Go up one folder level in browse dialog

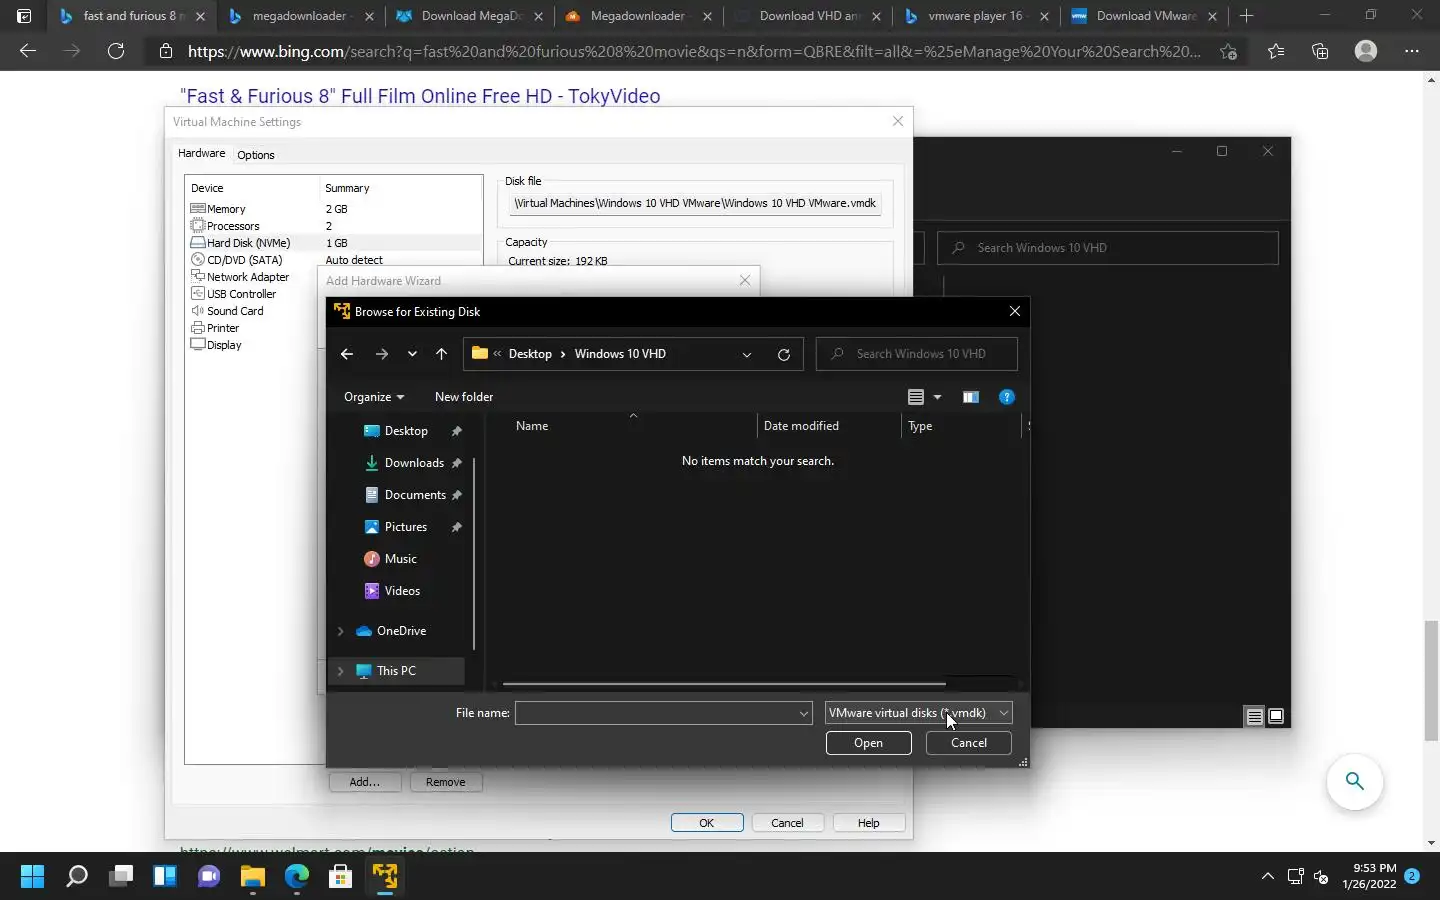441,354
